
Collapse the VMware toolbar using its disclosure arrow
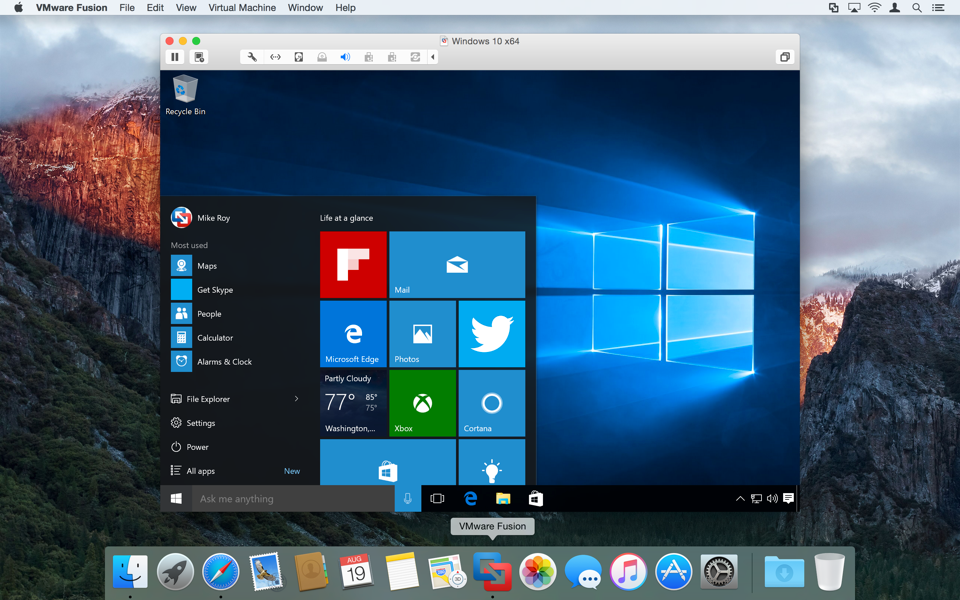(432, 57)
